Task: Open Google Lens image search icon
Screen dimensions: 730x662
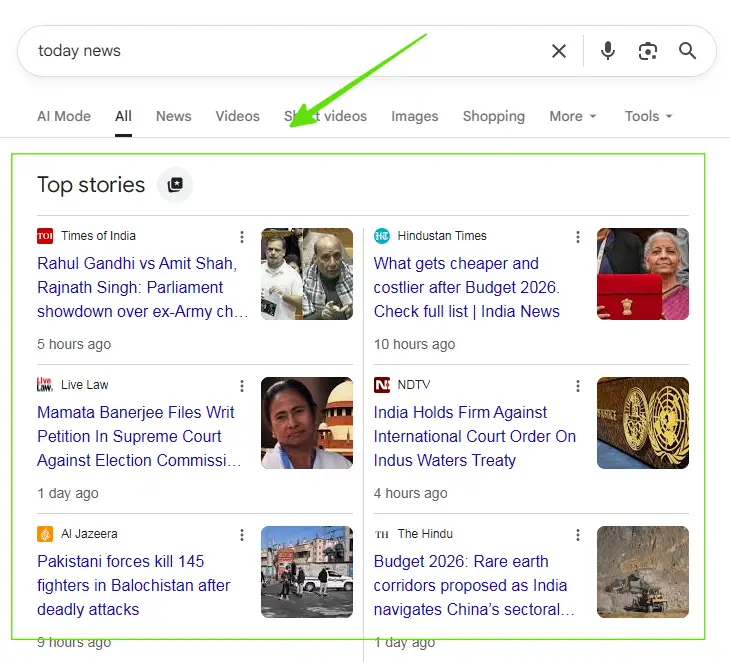Action: pyautogui.click(x=648, y=51)
